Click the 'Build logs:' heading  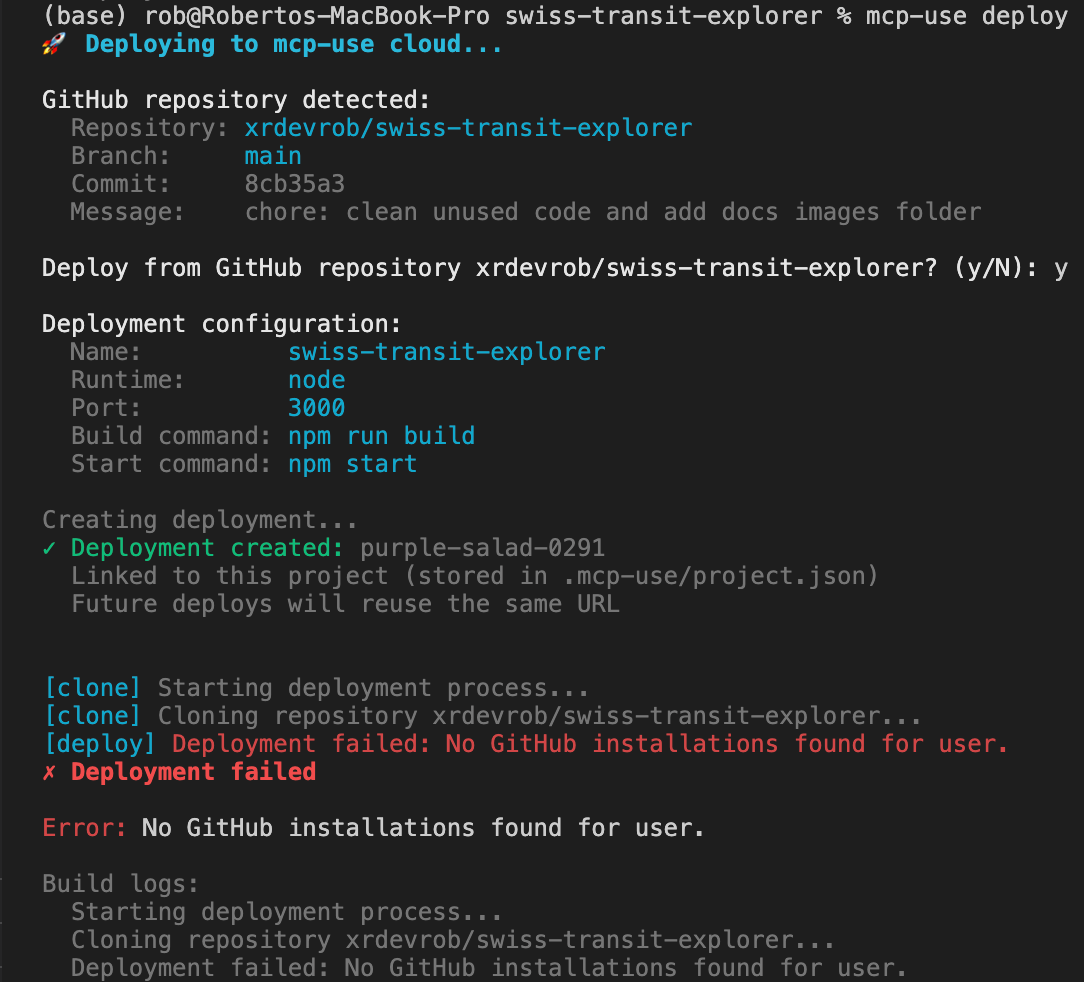point(120,884)
